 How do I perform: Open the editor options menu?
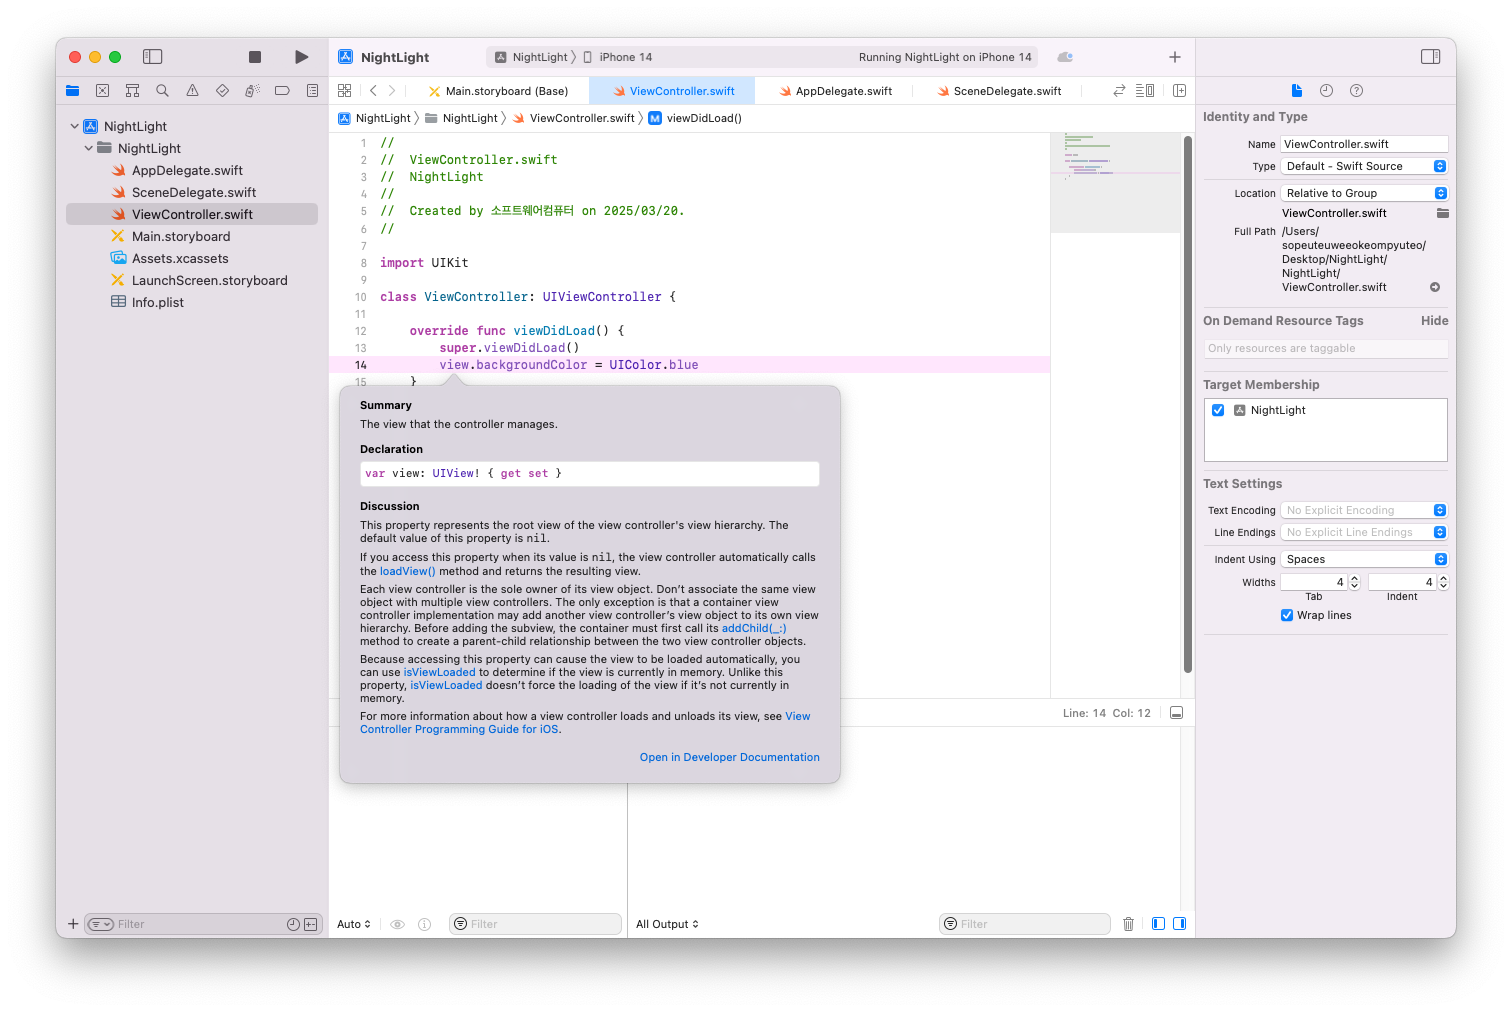click(x=1145, y=91)
